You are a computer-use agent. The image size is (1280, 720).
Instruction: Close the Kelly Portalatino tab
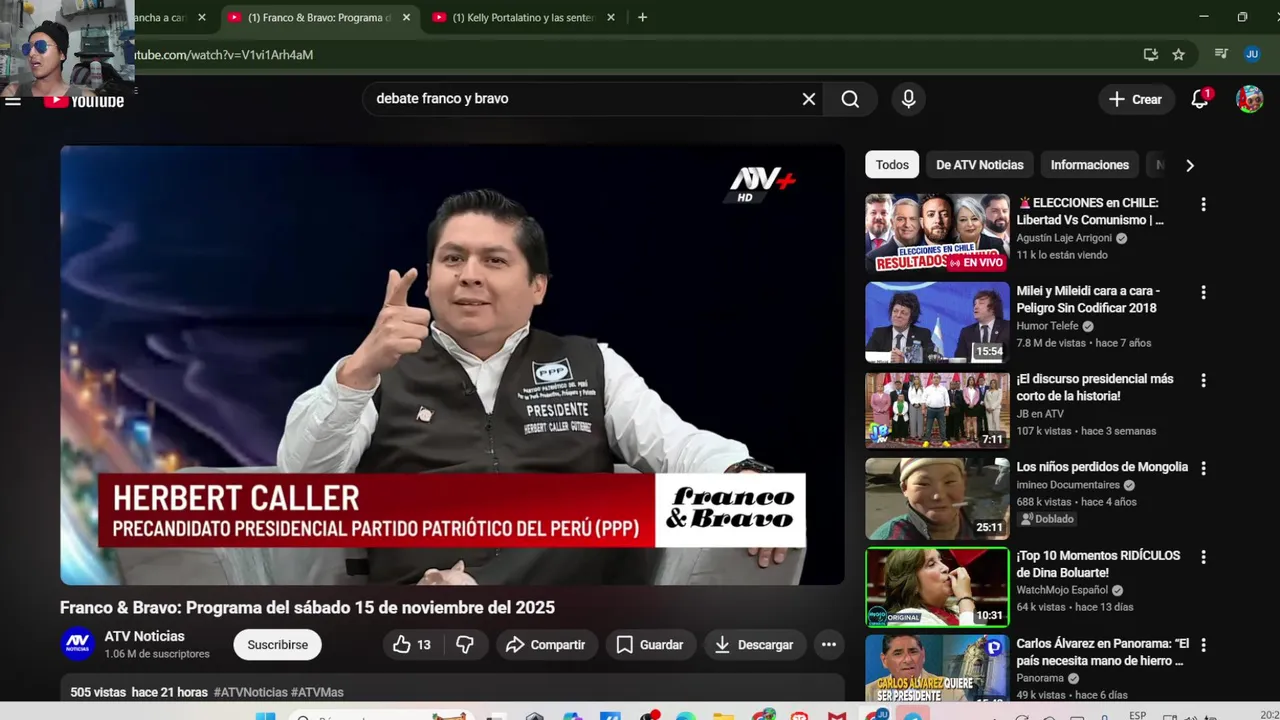point(609,17)
